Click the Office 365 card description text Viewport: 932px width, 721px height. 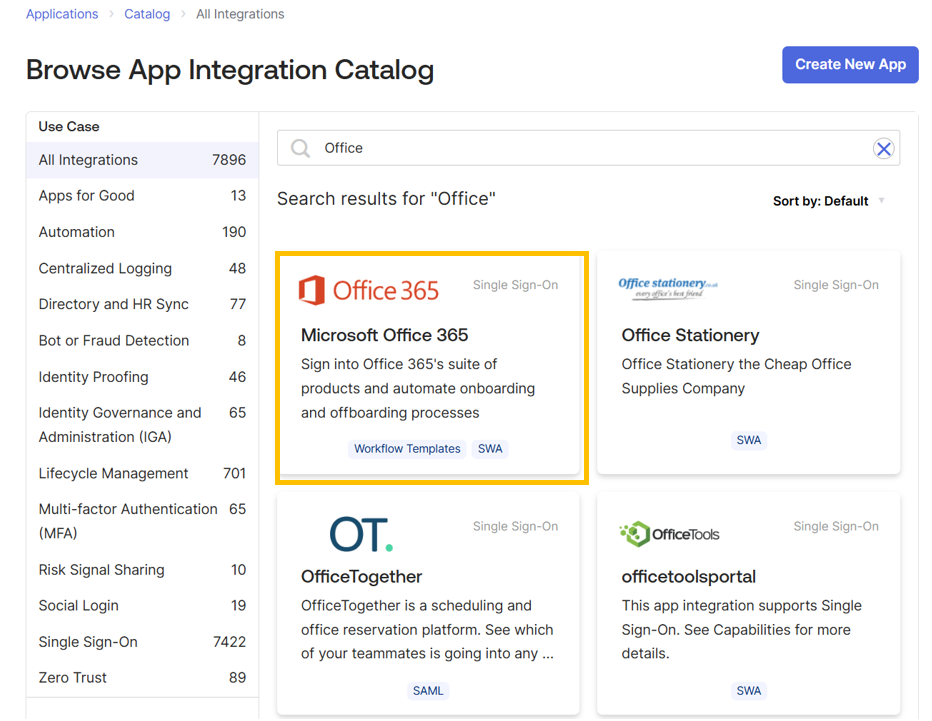tap(418, 388)
